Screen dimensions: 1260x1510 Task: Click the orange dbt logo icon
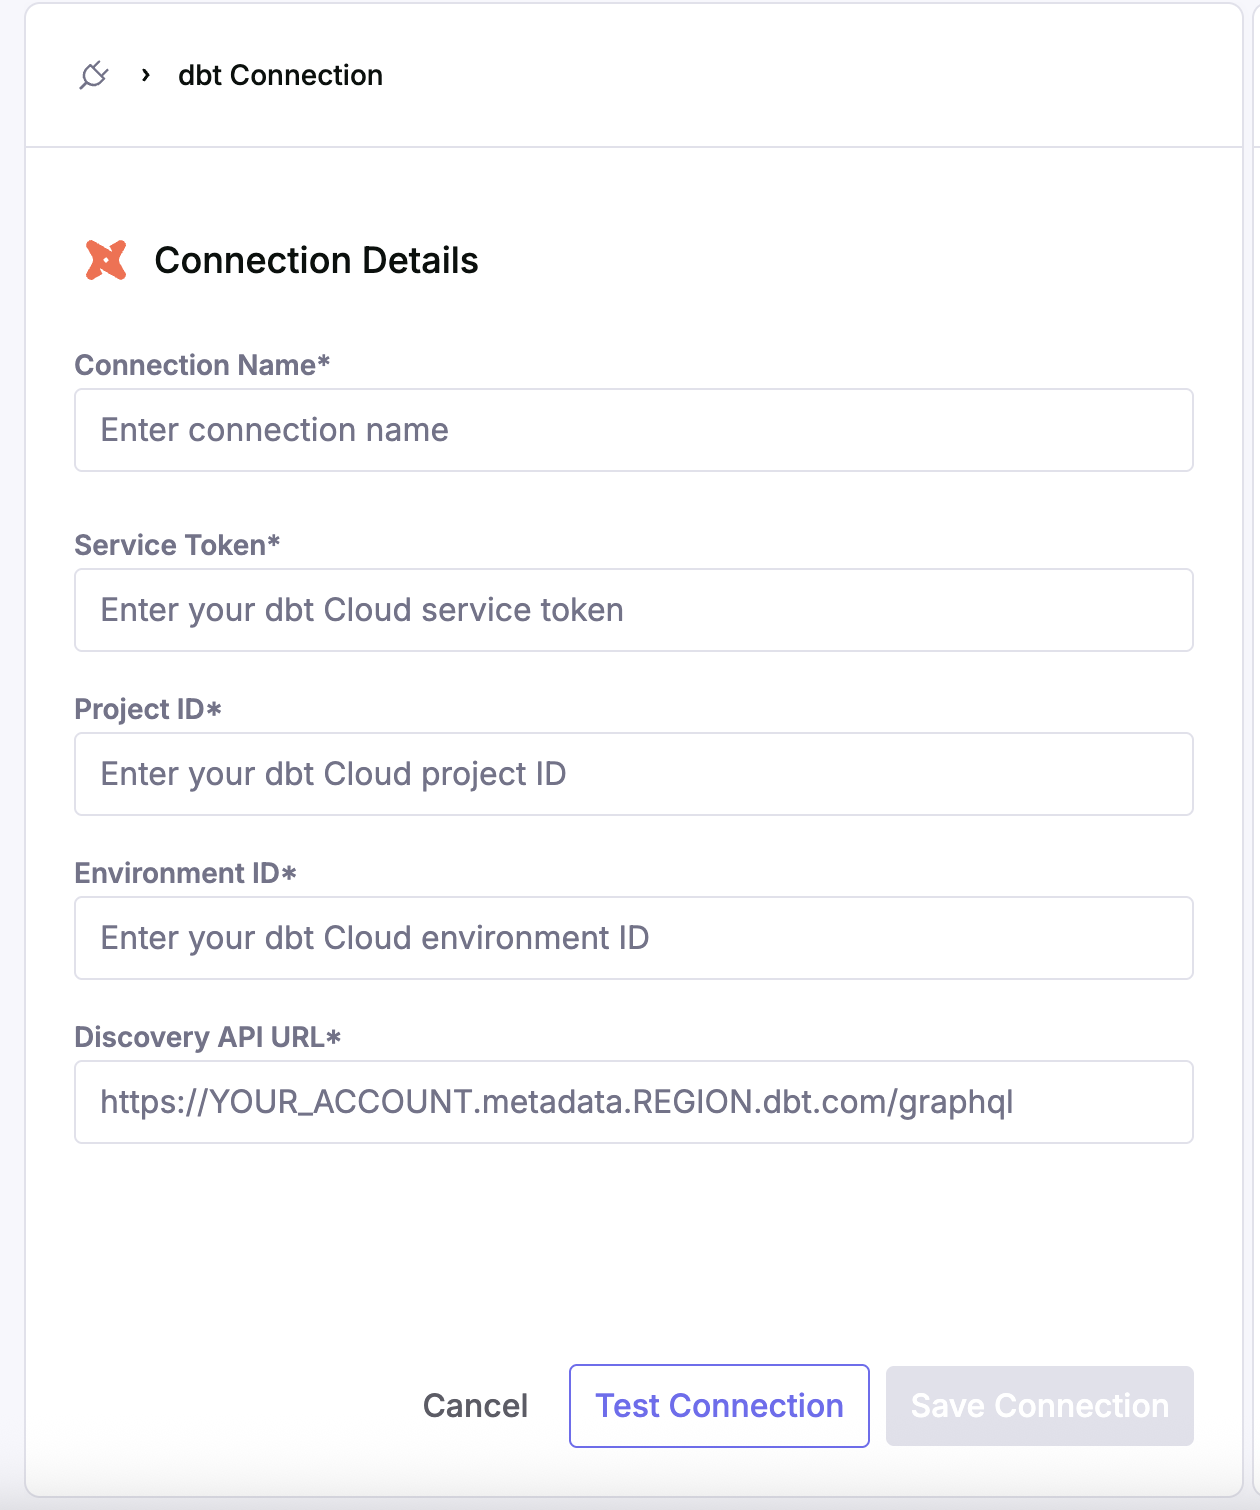coord(106,260)
